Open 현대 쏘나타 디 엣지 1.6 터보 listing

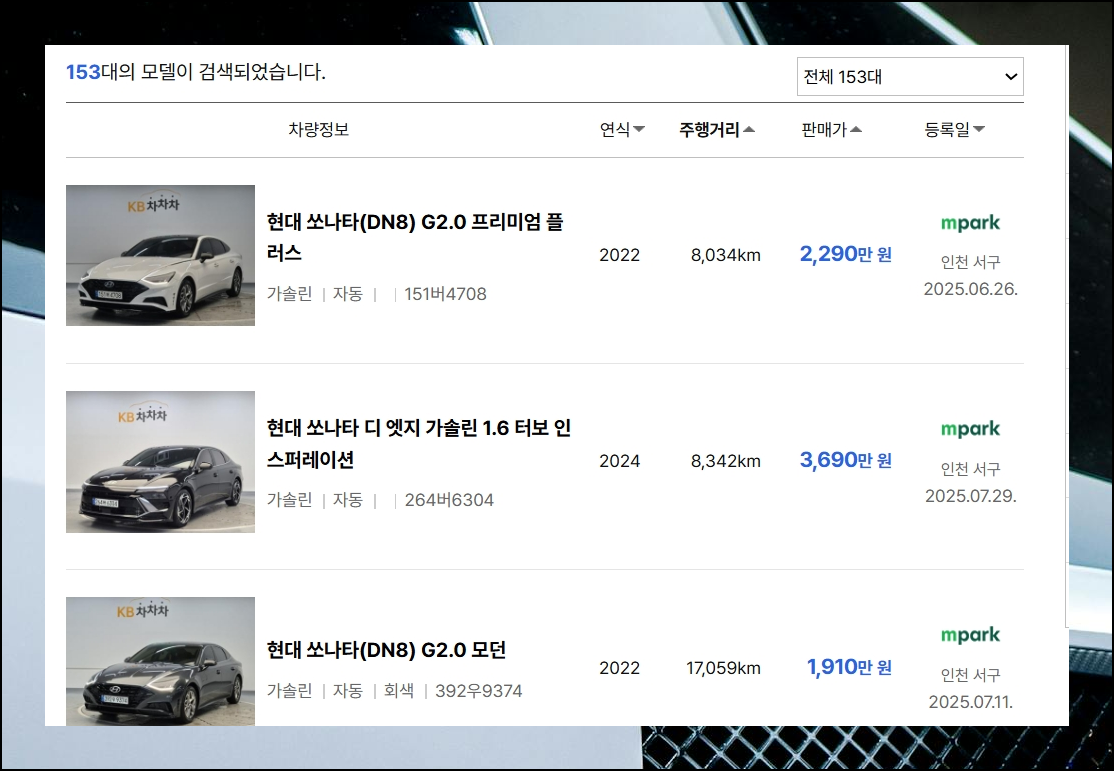(x=418, y=443)
